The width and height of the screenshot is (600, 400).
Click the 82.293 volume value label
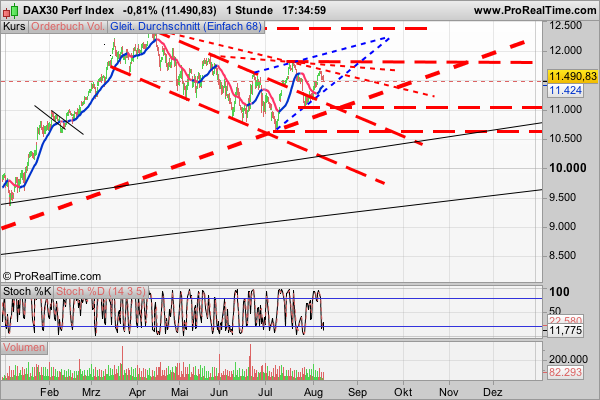pos(566,372)
